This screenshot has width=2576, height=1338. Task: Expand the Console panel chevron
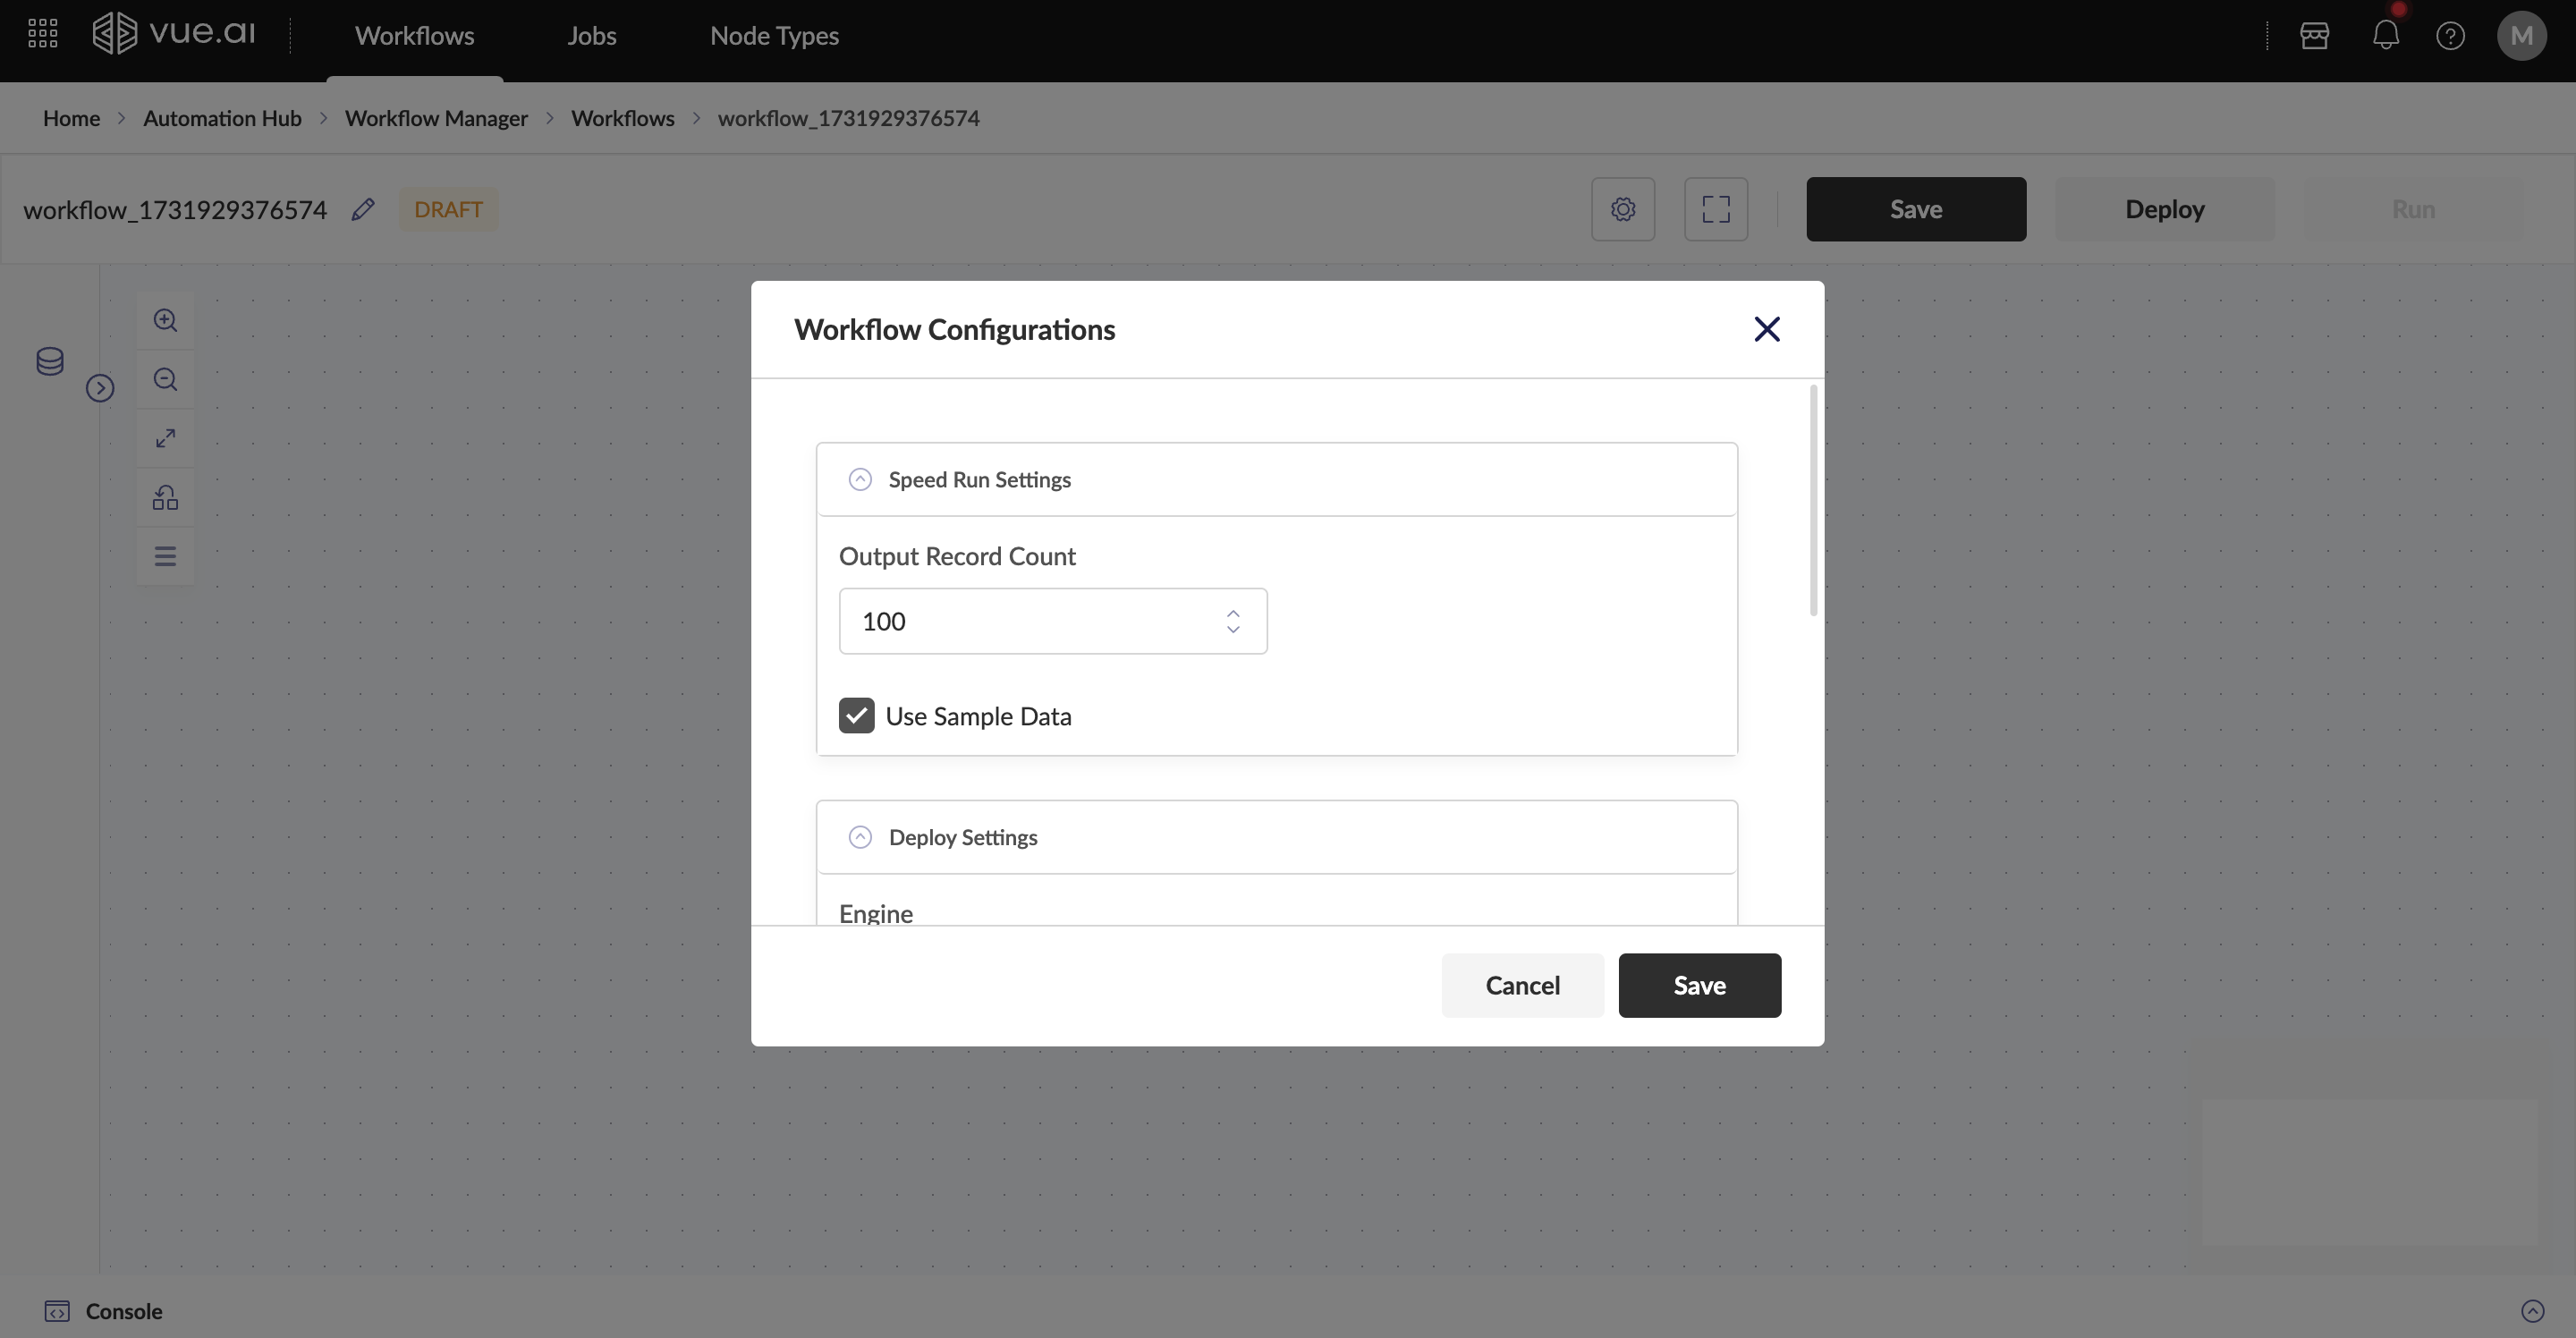point(2532,1311)
